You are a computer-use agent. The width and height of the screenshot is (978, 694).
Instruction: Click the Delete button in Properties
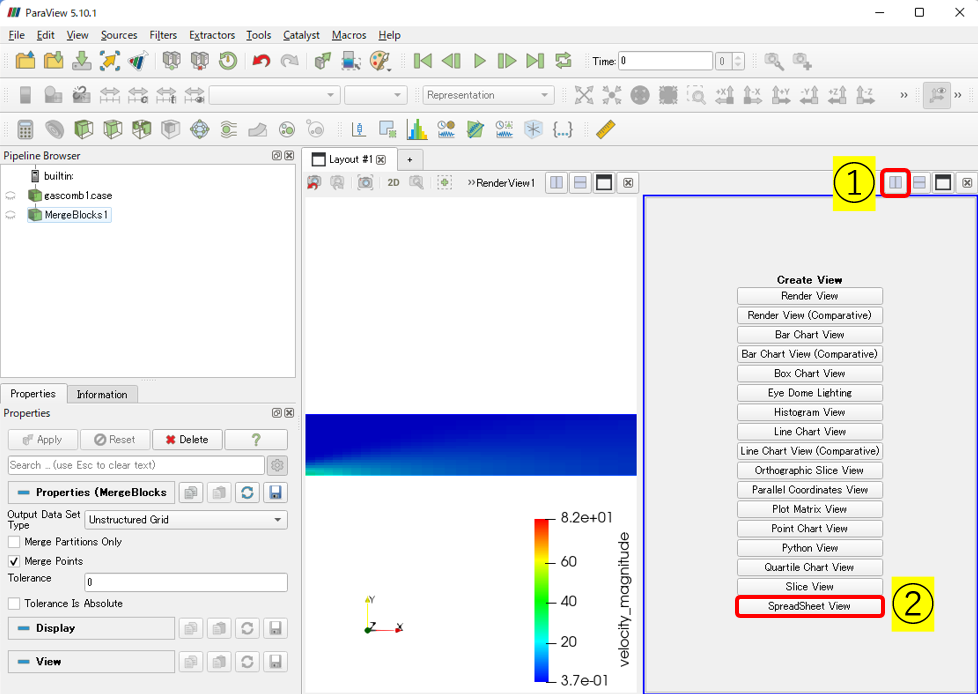(x=186, y=439)
